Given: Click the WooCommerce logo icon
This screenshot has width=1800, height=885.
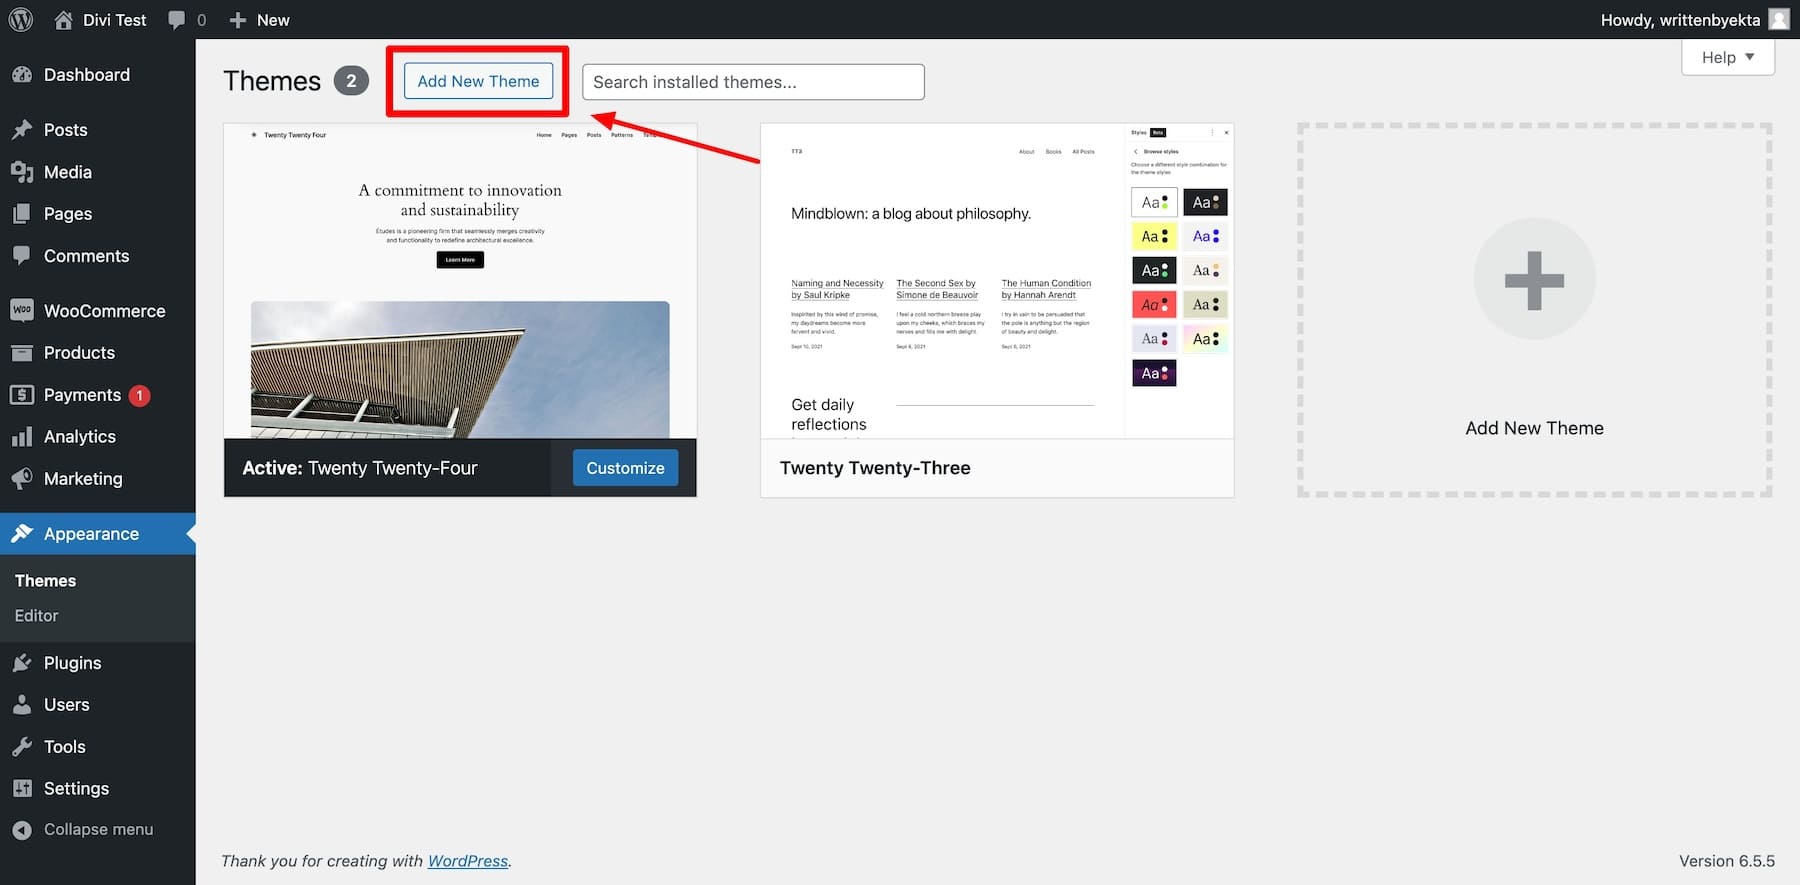Looking at the screenshot, I should (22, 310).
